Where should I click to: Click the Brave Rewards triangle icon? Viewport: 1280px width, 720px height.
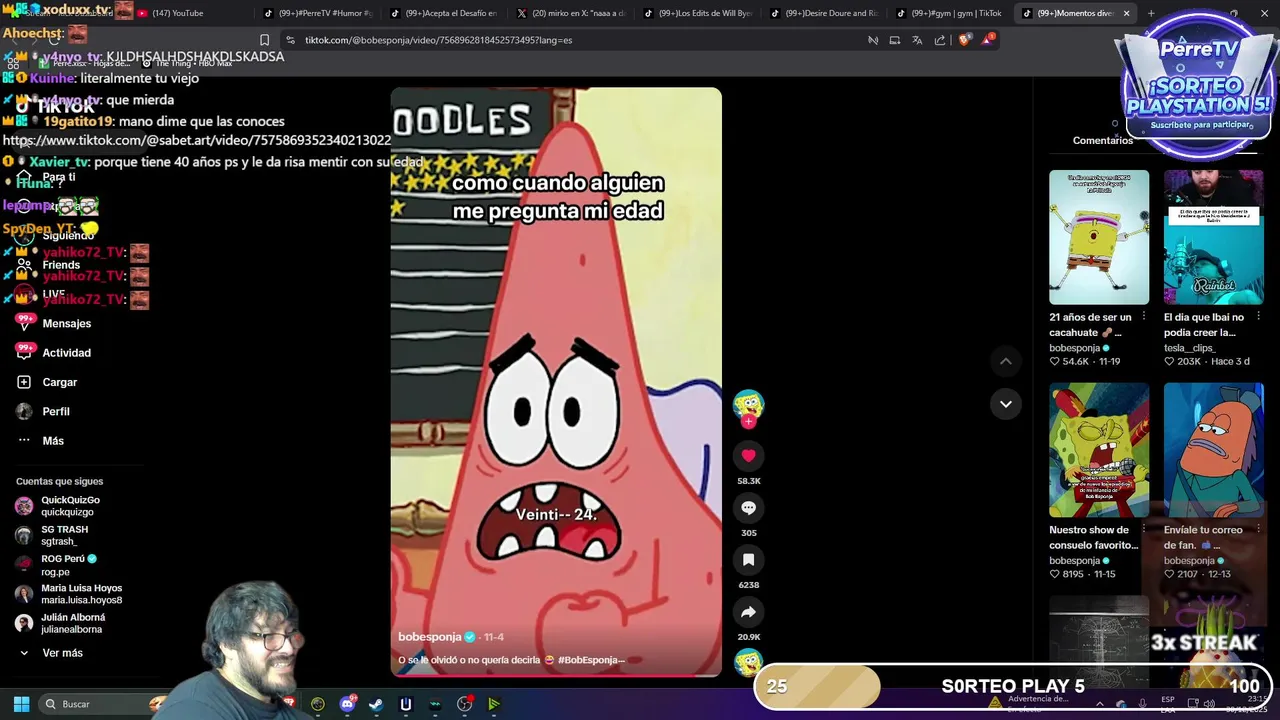988,40
